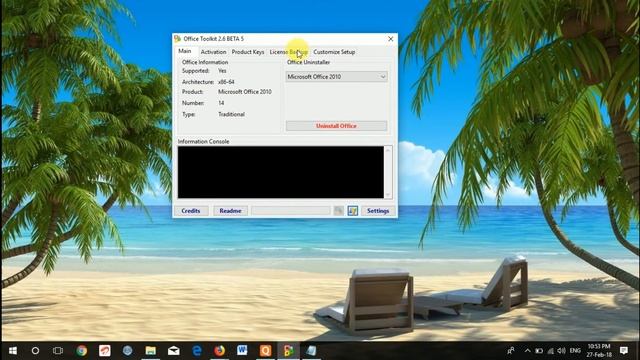
Task: Click the ENG language indicator
Action: (x=575, y=351)
